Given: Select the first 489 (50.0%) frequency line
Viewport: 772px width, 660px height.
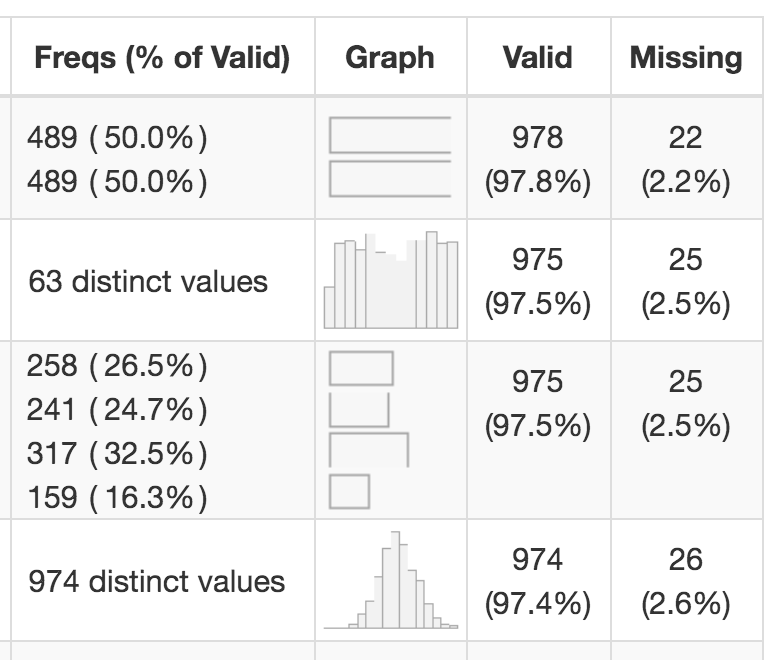Looking at the screenshot, I should point(118,137).
